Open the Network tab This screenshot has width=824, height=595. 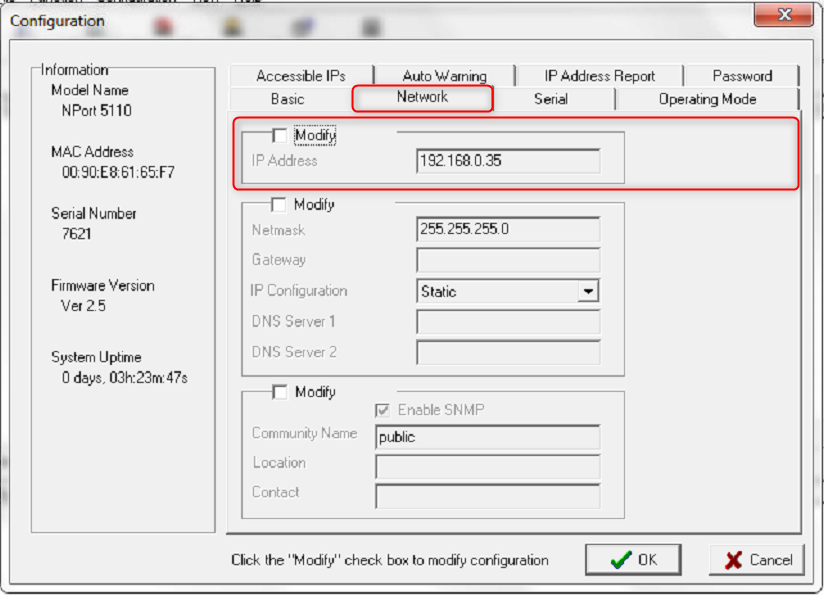pyautogui.click(x=422, y=97)
